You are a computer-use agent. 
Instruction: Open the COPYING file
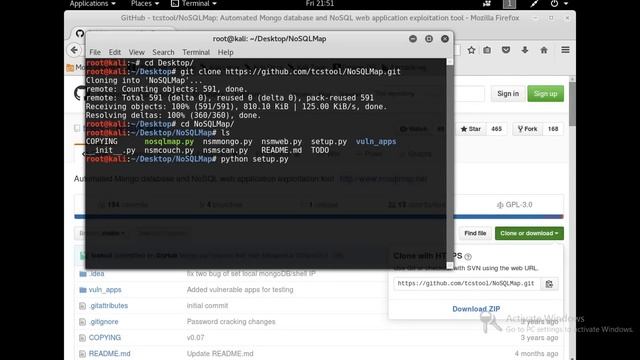105,338
